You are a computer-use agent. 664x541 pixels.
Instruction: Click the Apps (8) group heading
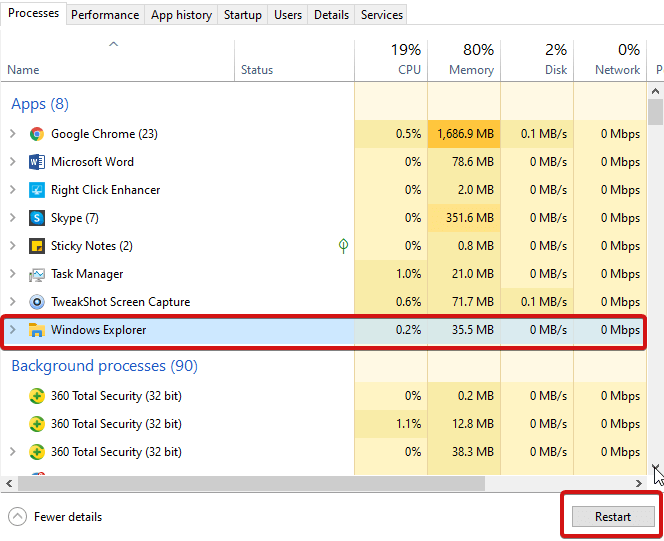coord(40,104)
